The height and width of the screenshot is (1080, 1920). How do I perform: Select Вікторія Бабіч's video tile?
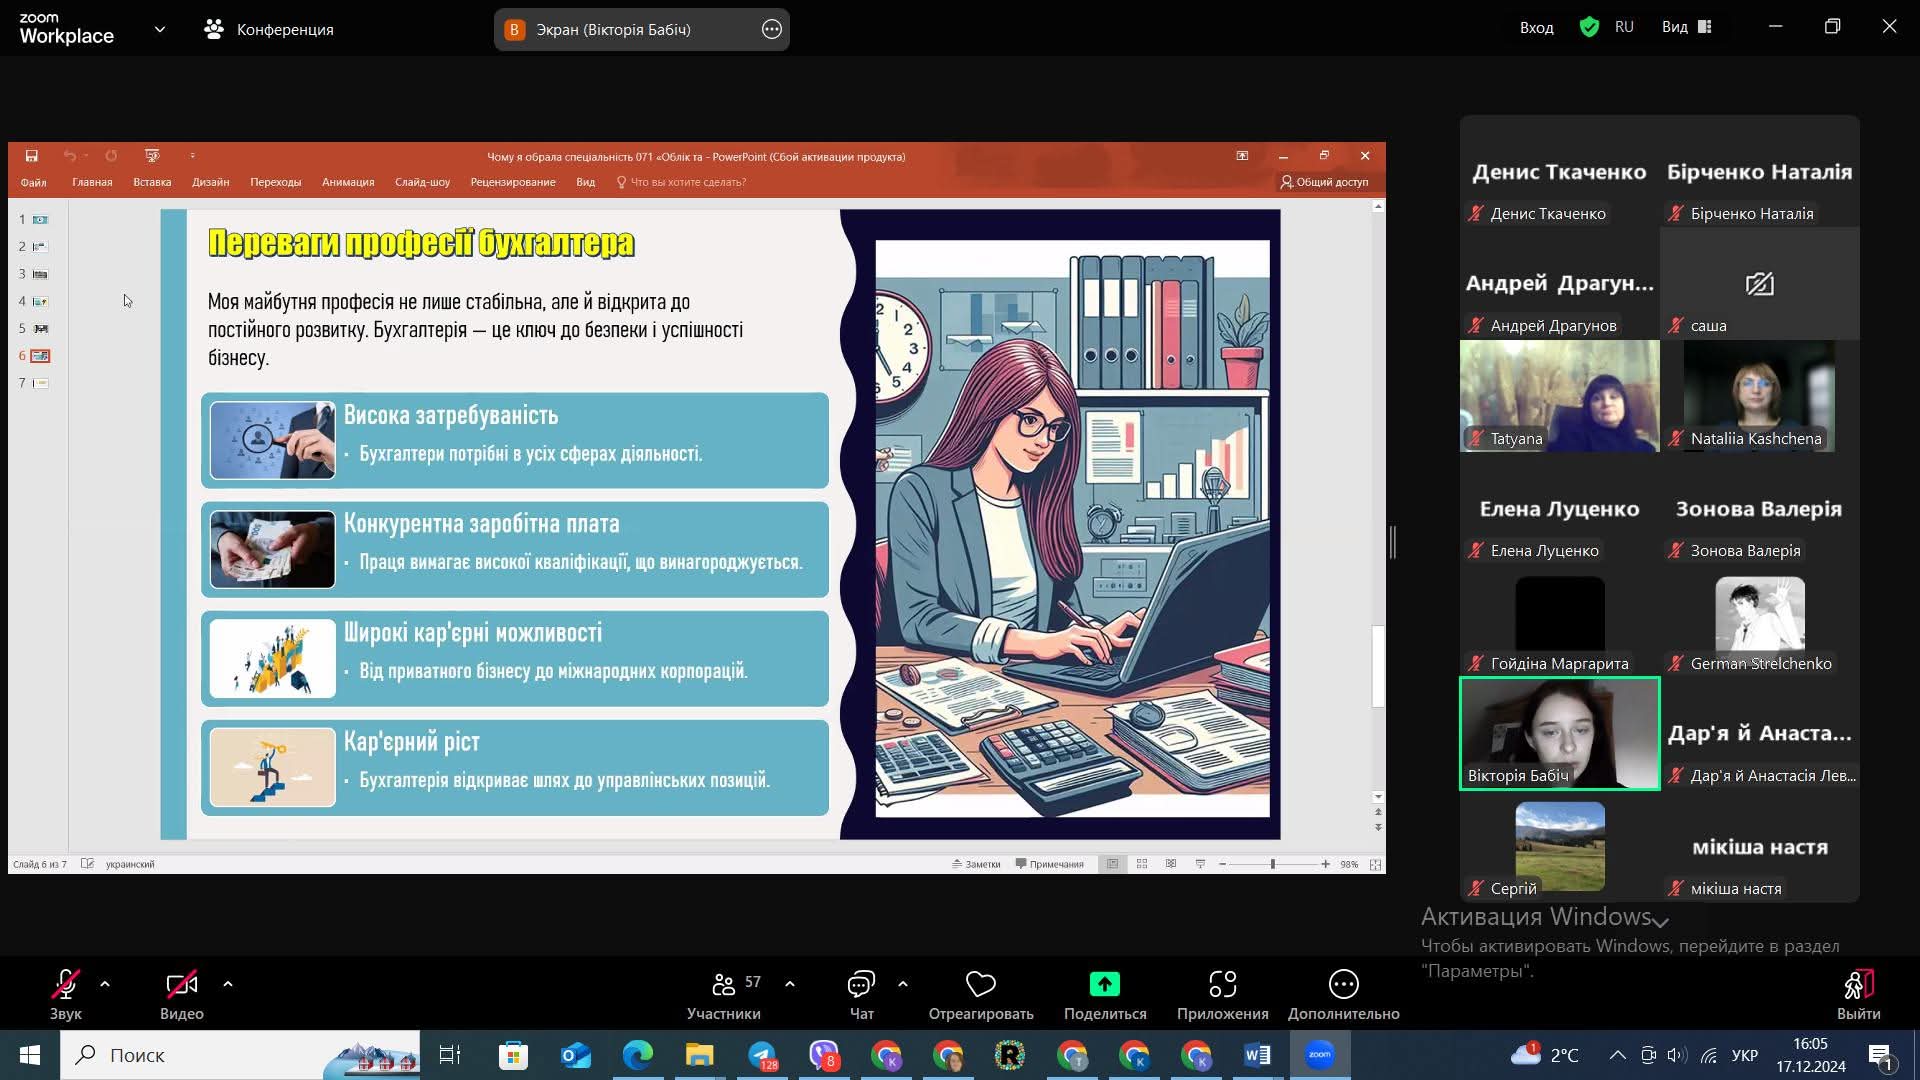click(x=1559, y=733)
